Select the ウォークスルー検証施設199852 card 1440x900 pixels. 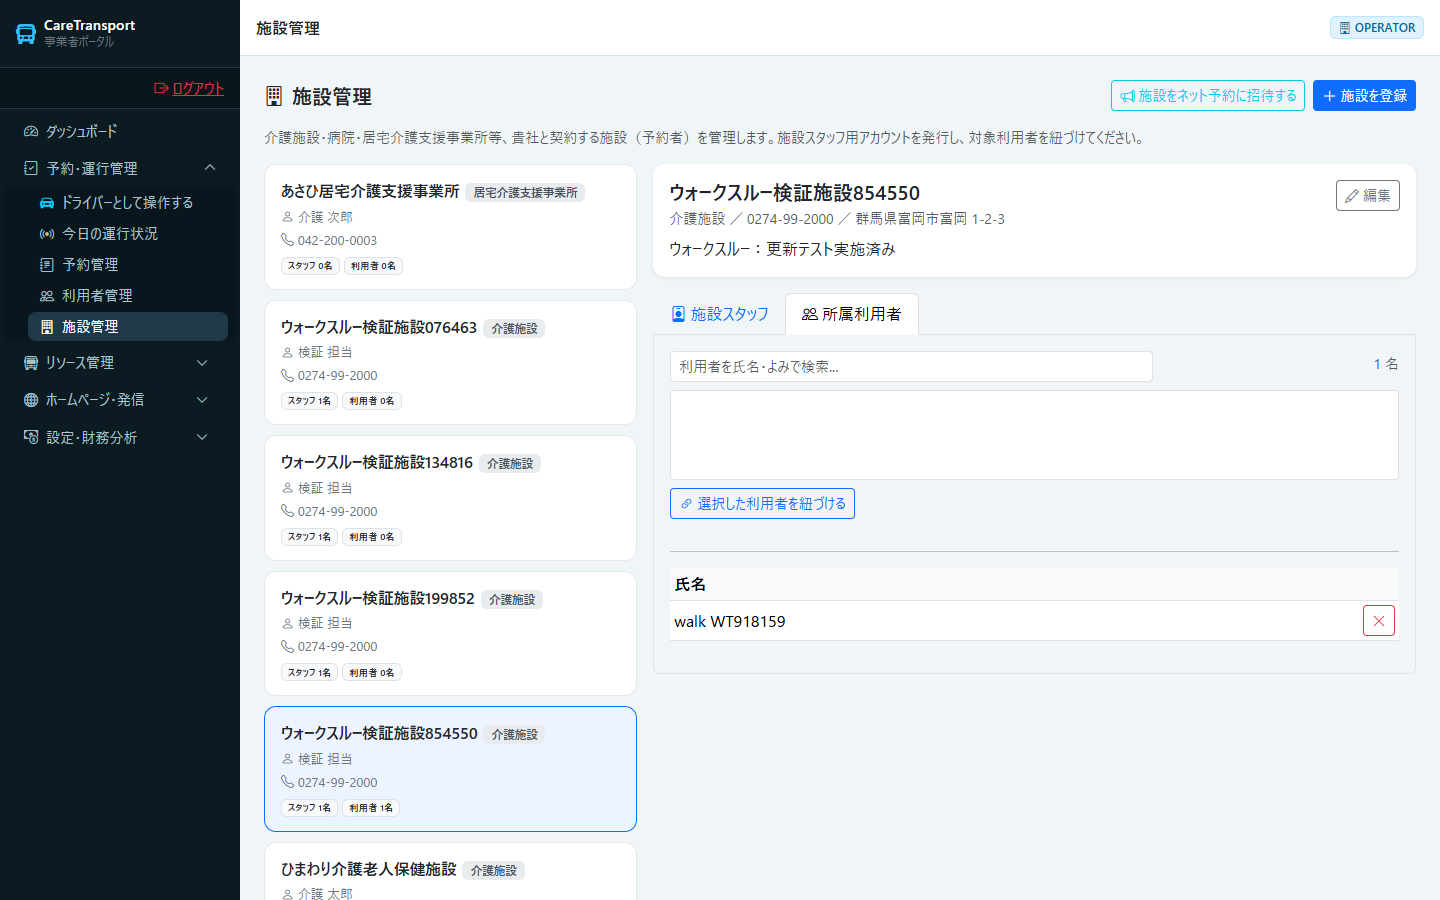click(x=450, y=633)
